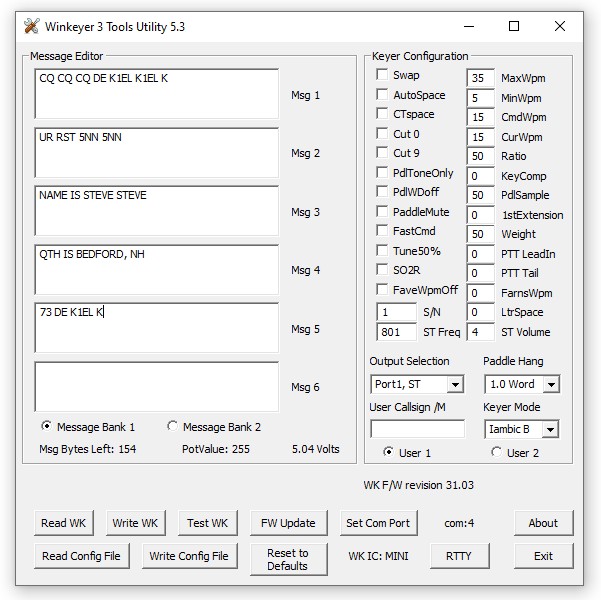Click Read Config File button

(81, 556)
